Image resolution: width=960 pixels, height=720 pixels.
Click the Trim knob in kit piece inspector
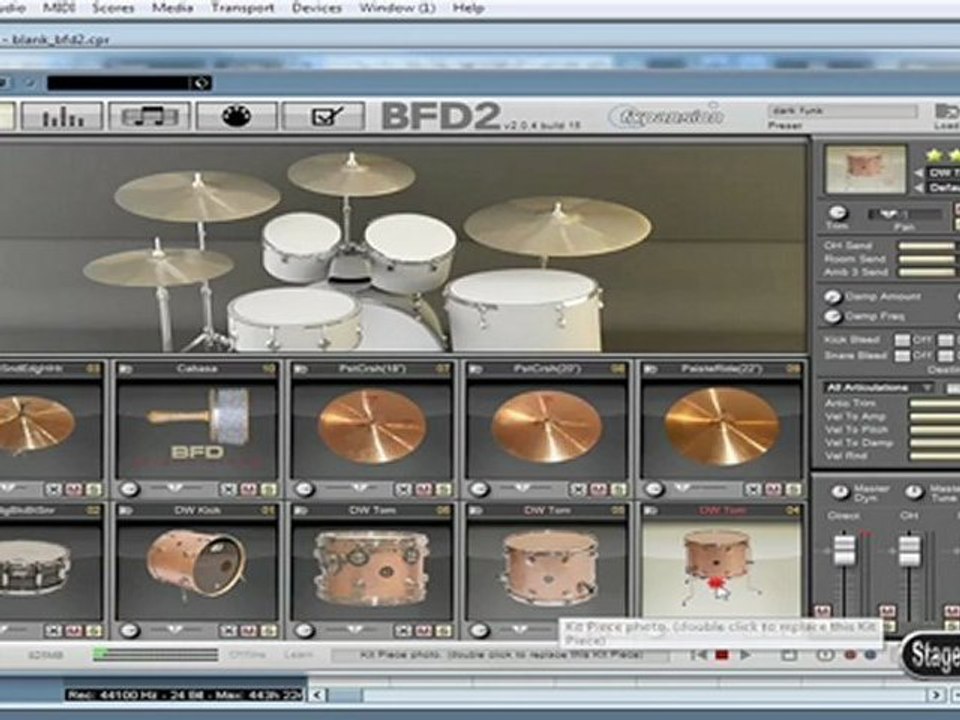(x=838, y=212)
